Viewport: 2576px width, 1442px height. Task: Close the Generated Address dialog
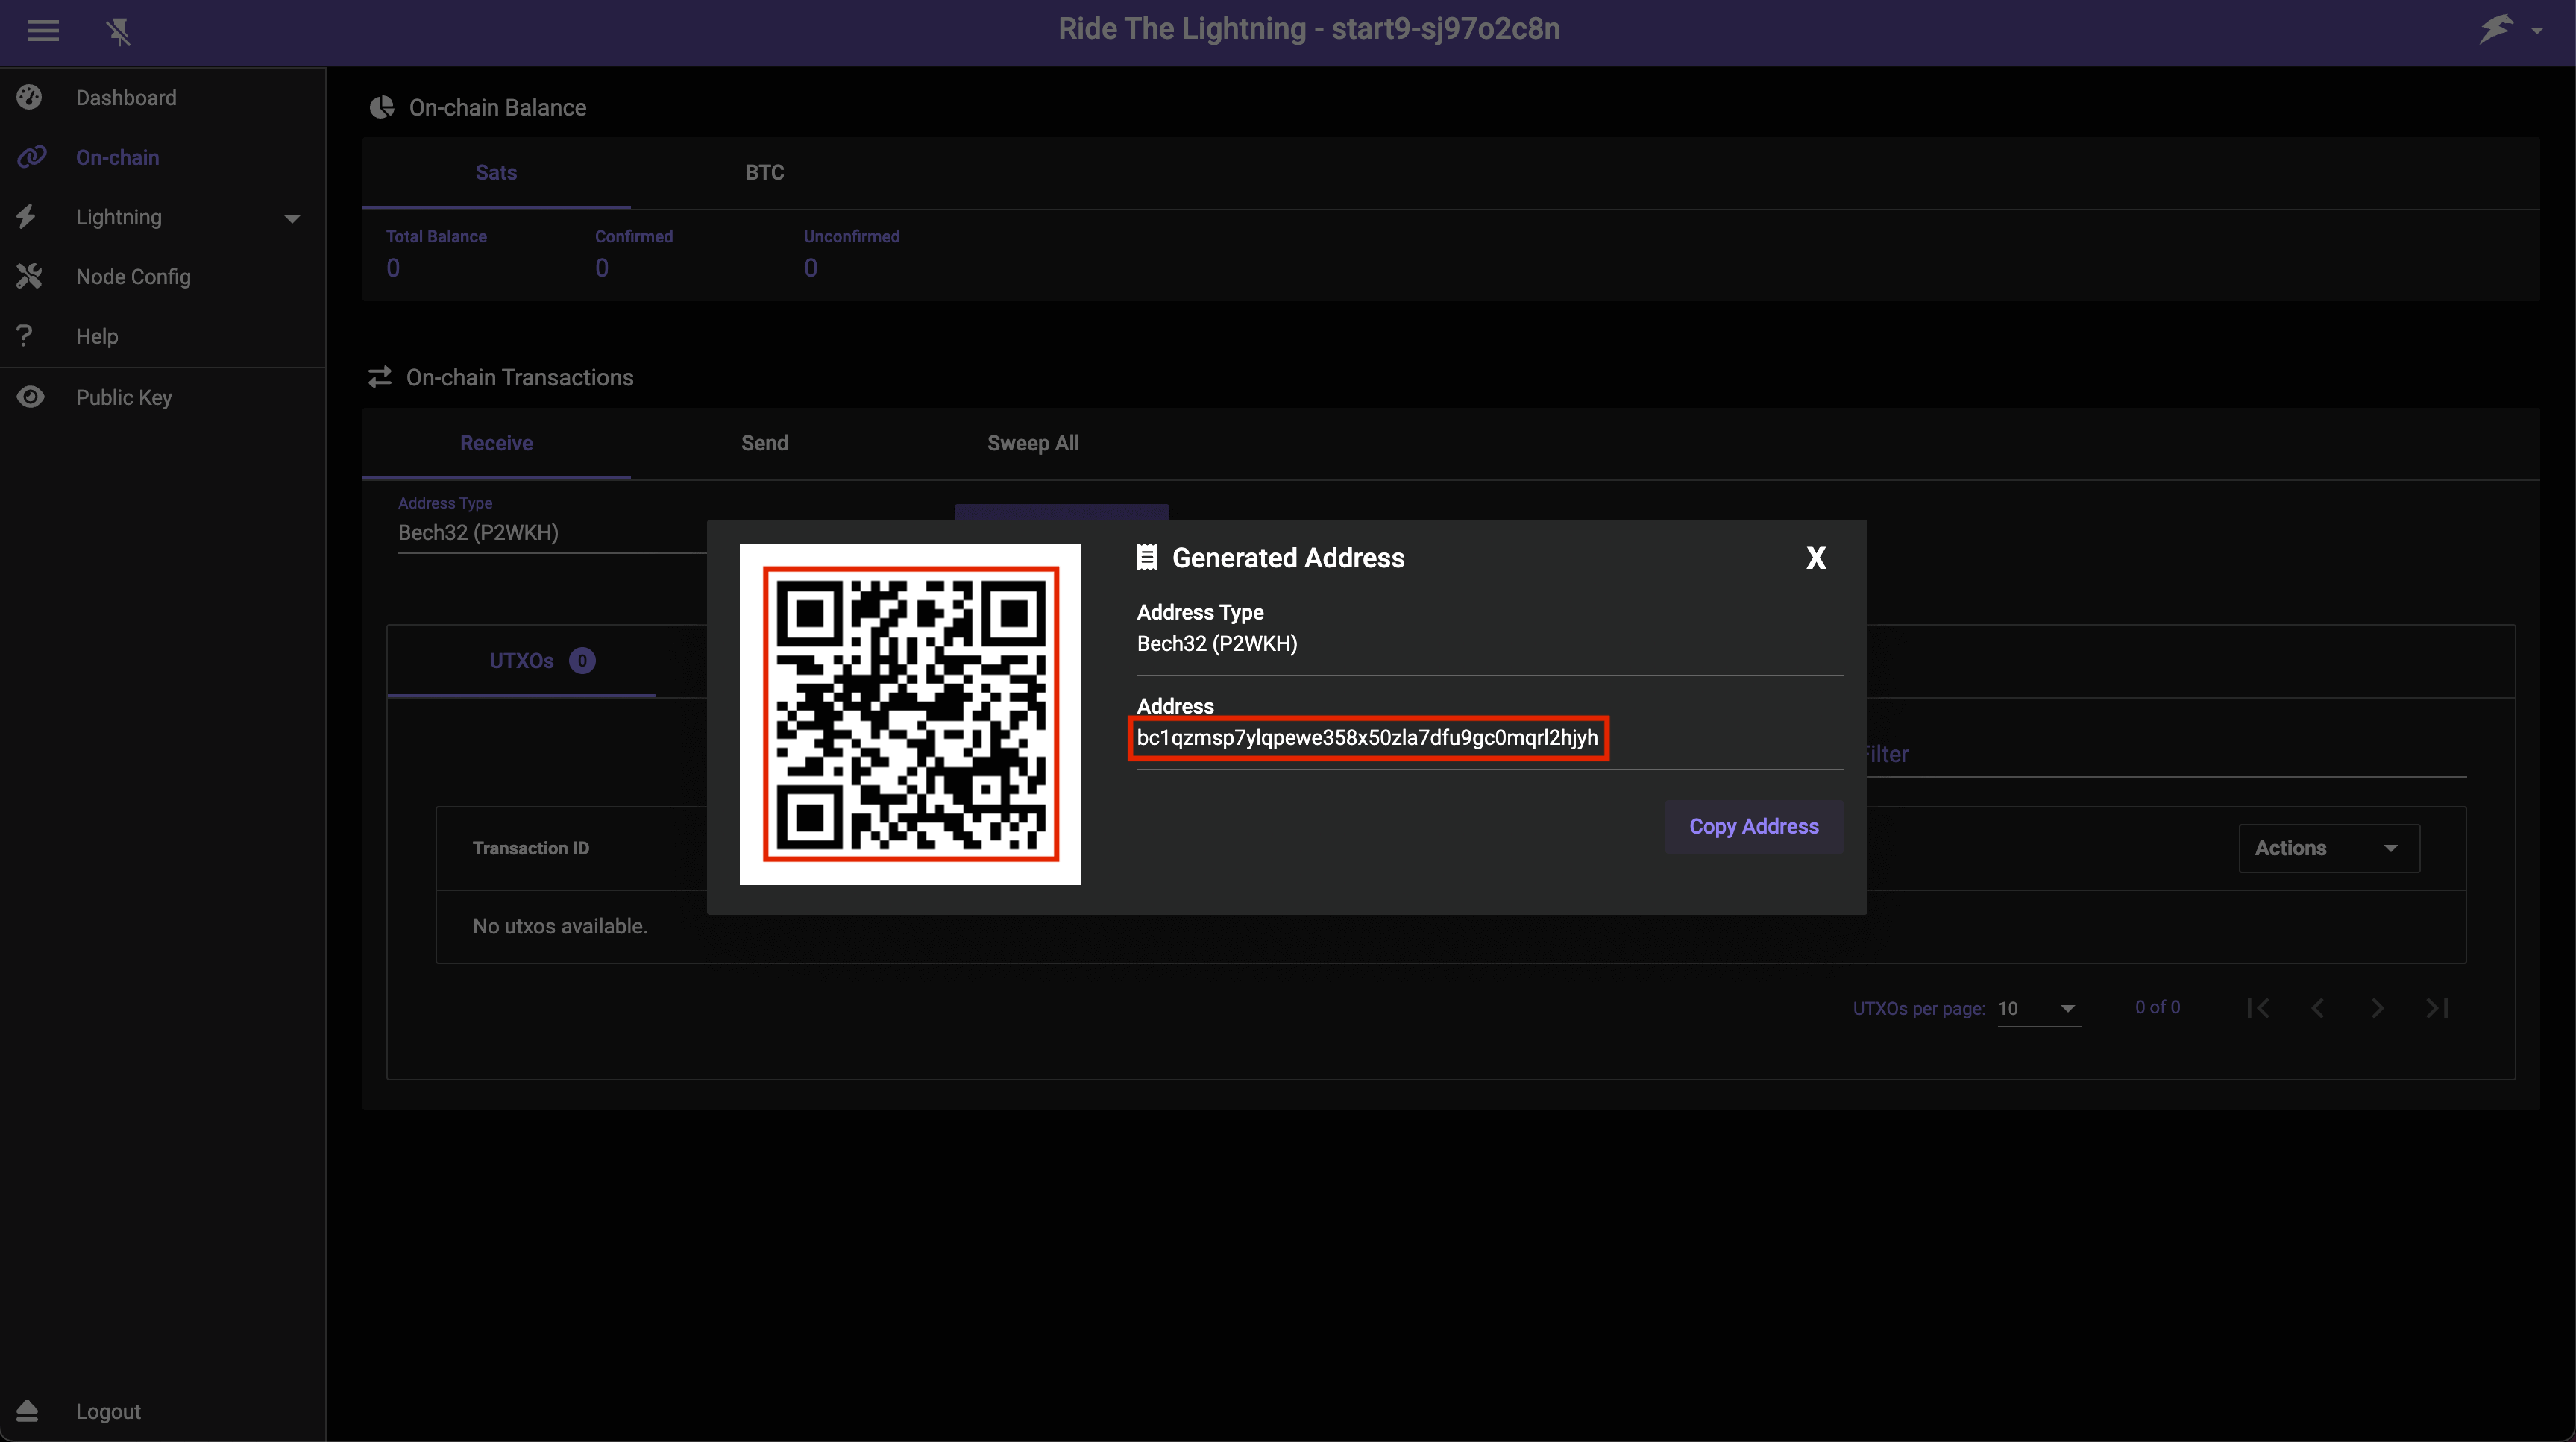coord(1815,557)
